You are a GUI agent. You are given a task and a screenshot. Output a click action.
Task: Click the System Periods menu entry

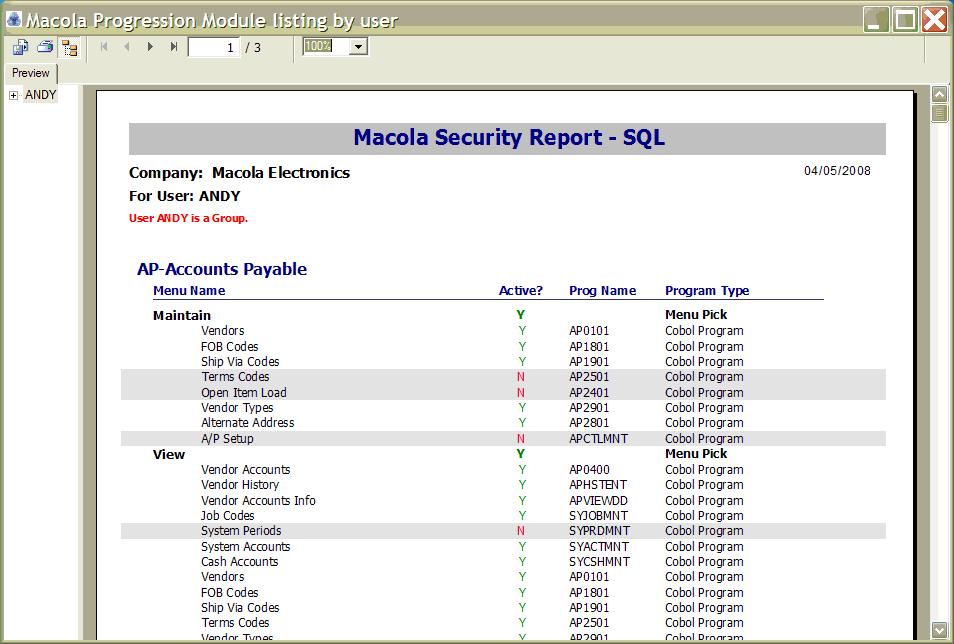point(242,531)
